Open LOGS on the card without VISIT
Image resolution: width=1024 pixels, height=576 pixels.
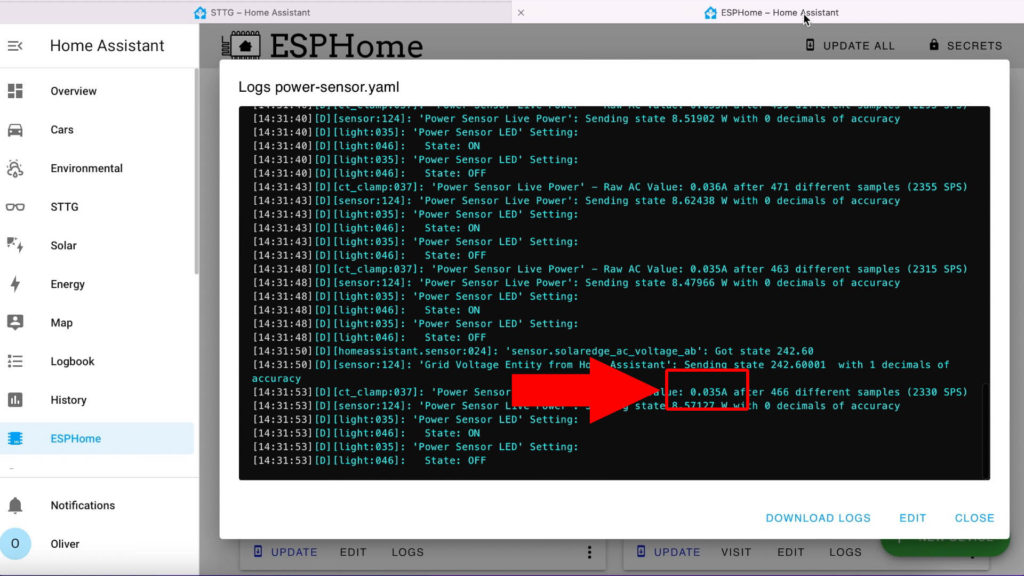[x=408, y=552]
